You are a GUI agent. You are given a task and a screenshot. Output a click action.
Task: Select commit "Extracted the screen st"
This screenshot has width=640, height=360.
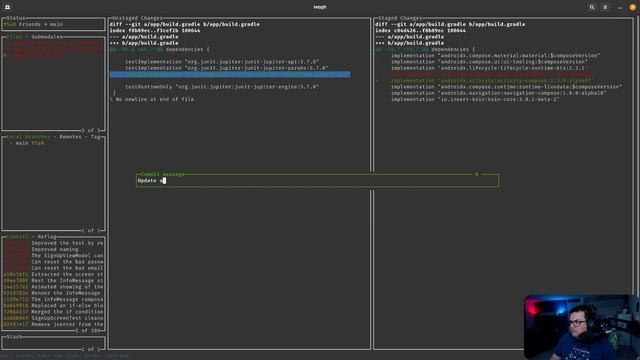click(x=53, y=274)
